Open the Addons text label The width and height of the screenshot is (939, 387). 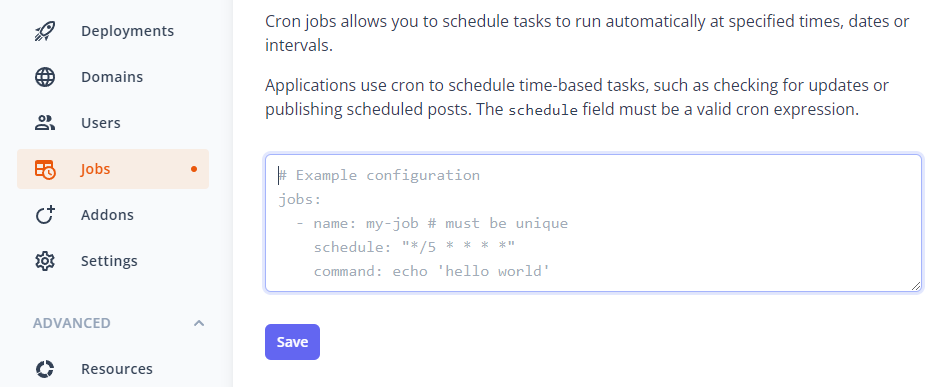point(107,214)
